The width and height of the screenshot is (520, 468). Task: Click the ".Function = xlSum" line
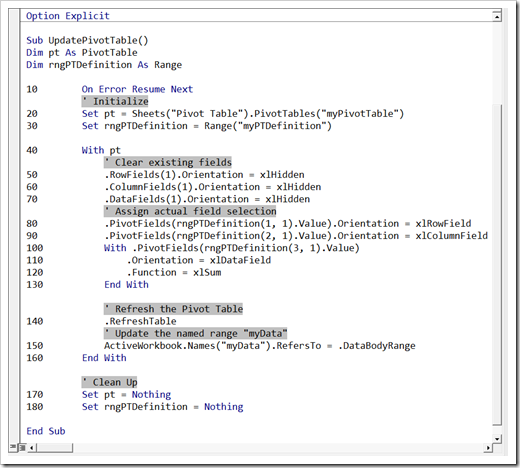[174, 272]
